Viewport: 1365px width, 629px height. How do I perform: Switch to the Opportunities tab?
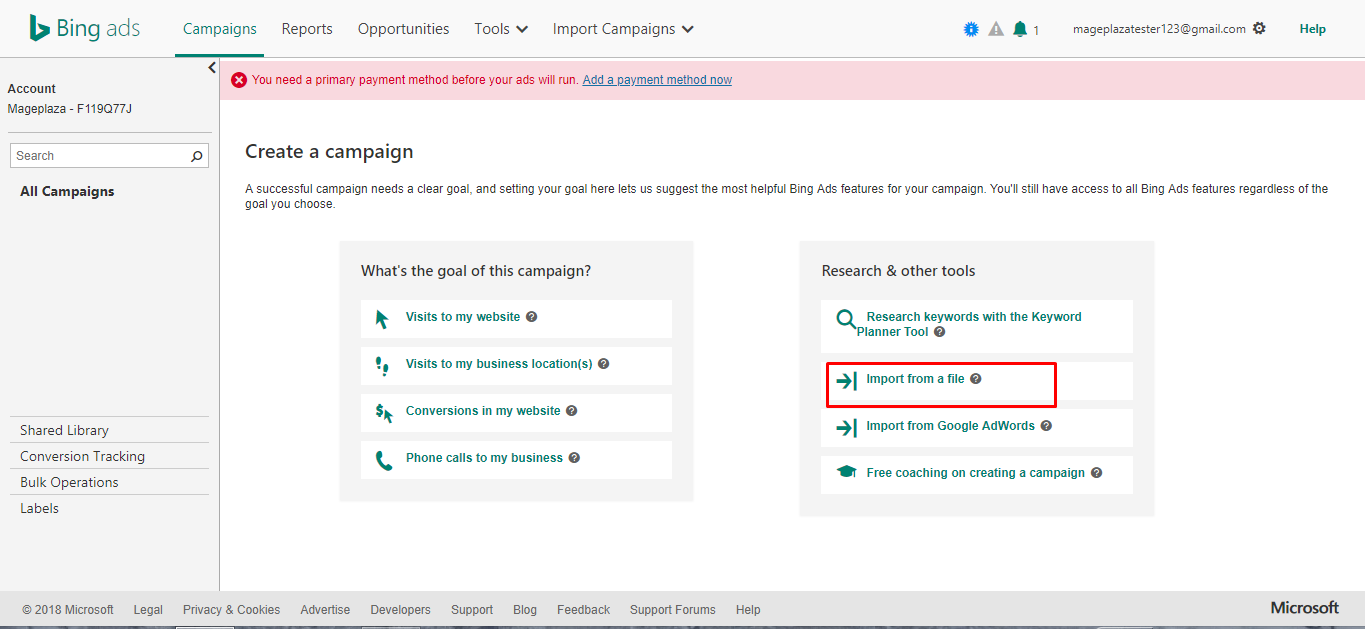403,29
